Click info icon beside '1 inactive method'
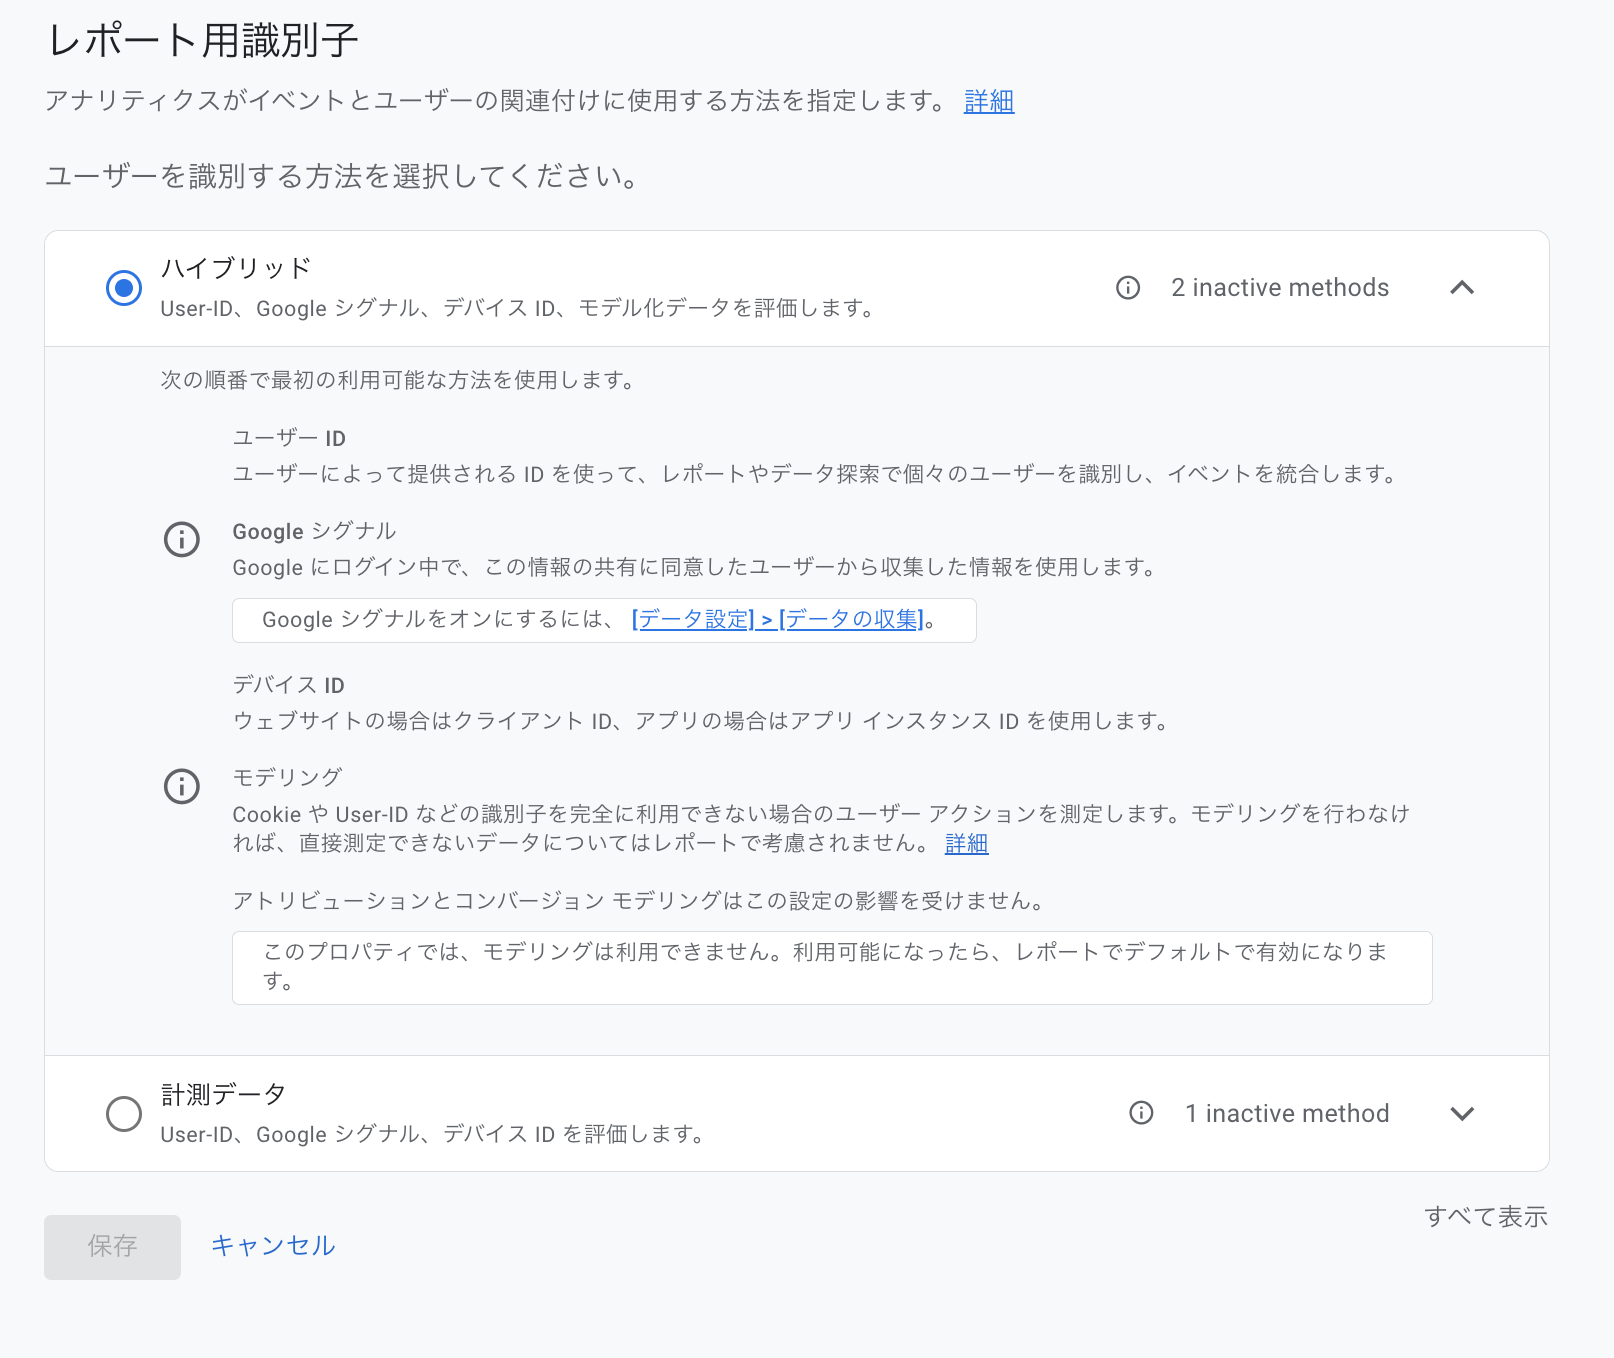Viewport: 1614px width, 1358px height. point(1141,1113)
